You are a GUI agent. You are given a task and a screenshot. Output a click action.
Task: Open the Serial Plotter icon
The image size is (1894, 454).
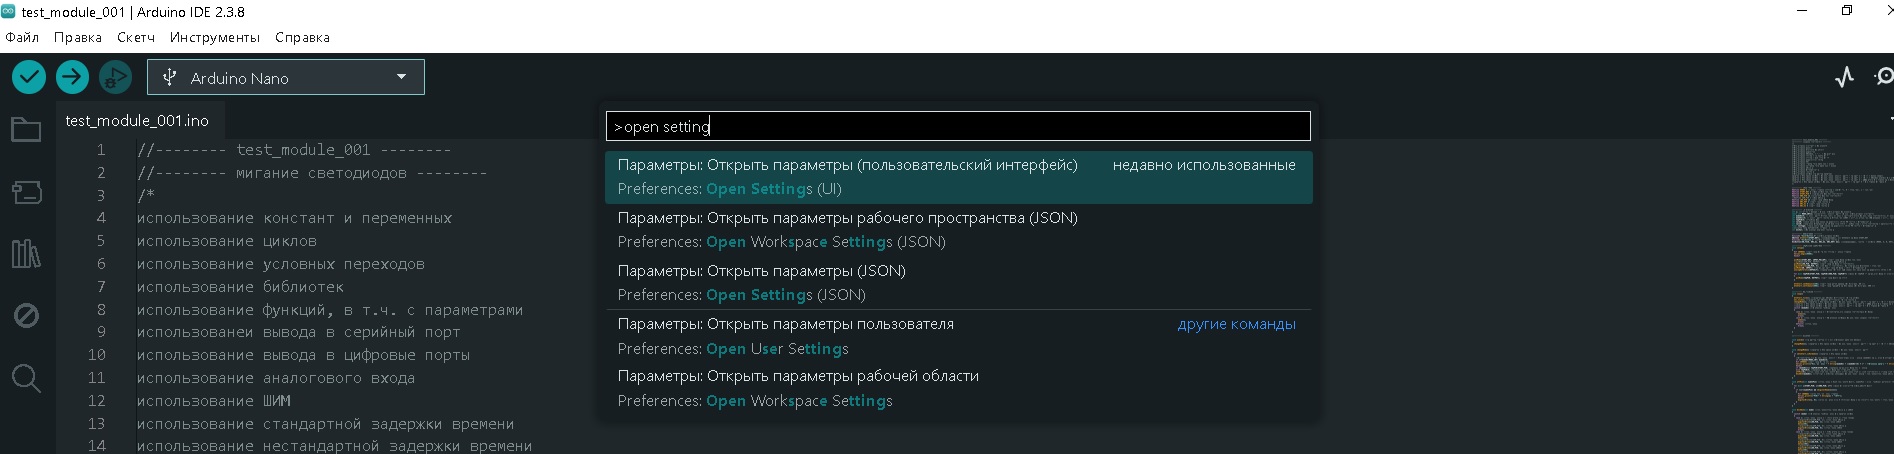(x=1845, y=77)
